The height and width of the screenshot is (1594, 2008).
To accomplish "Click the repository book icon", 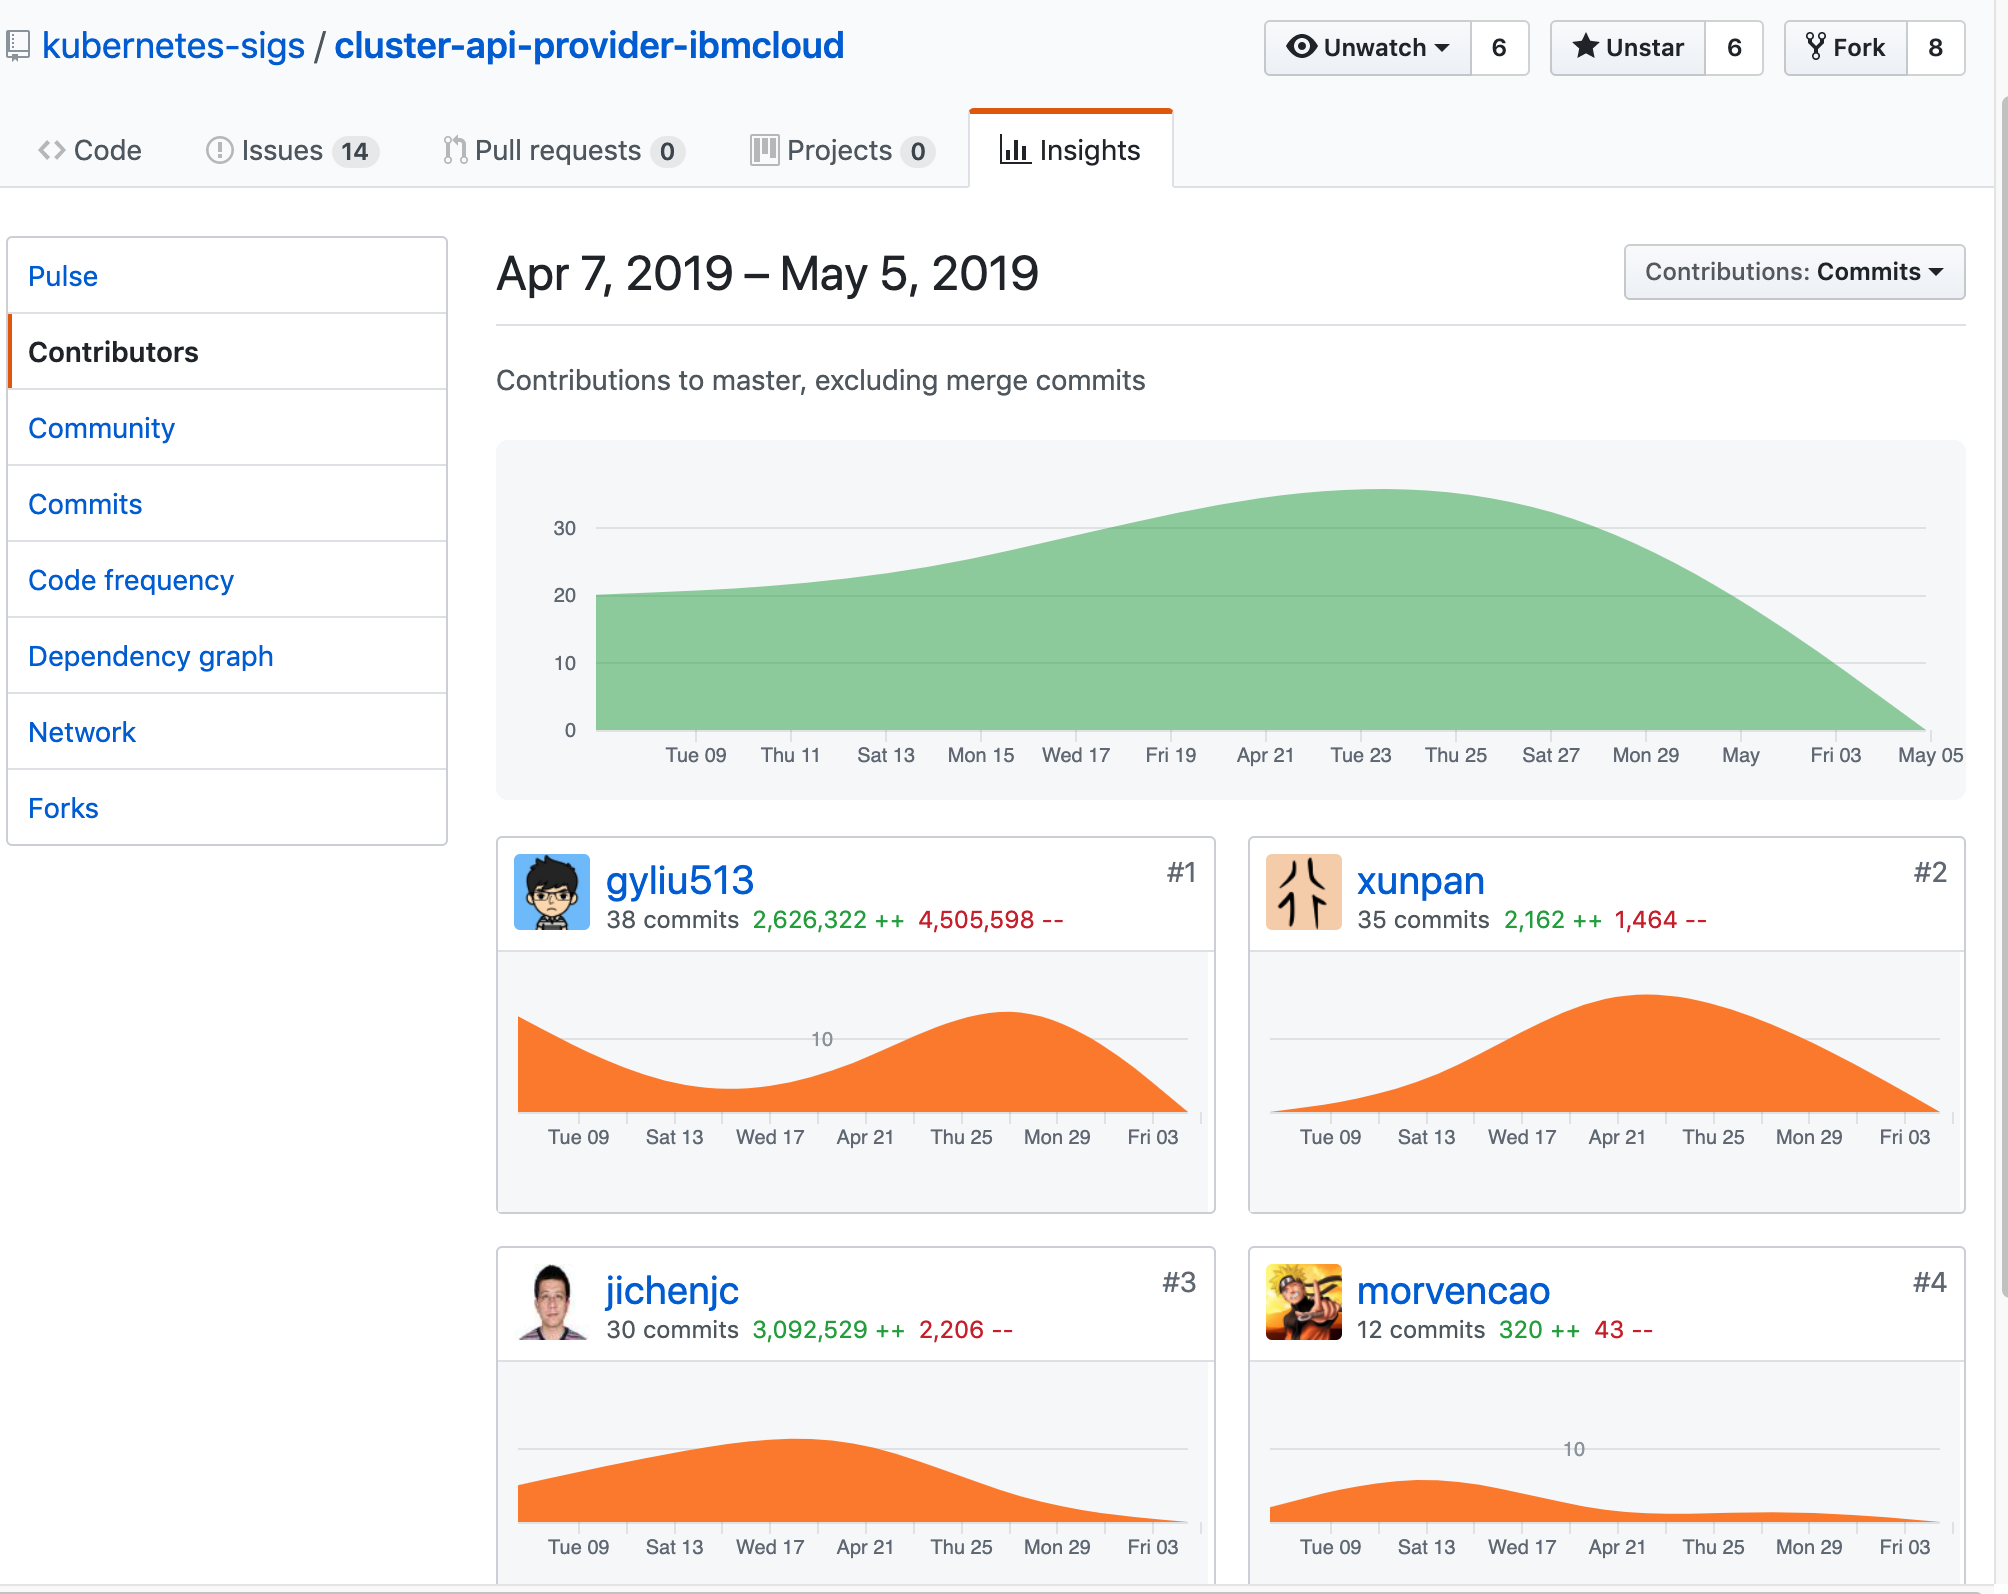I will pos(17,46).
